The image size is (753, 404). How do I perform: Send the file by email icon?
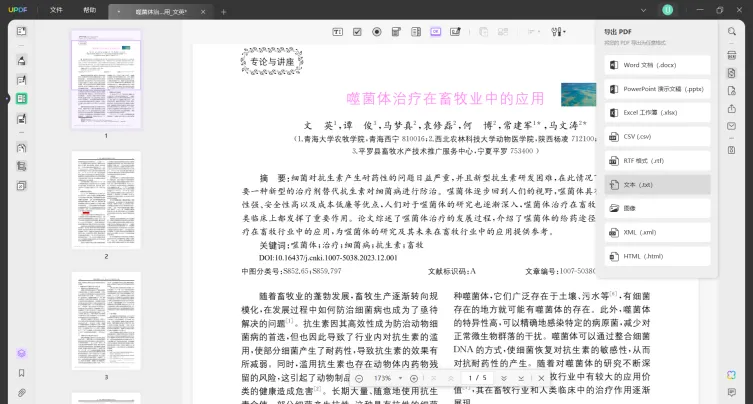point(731,126)
